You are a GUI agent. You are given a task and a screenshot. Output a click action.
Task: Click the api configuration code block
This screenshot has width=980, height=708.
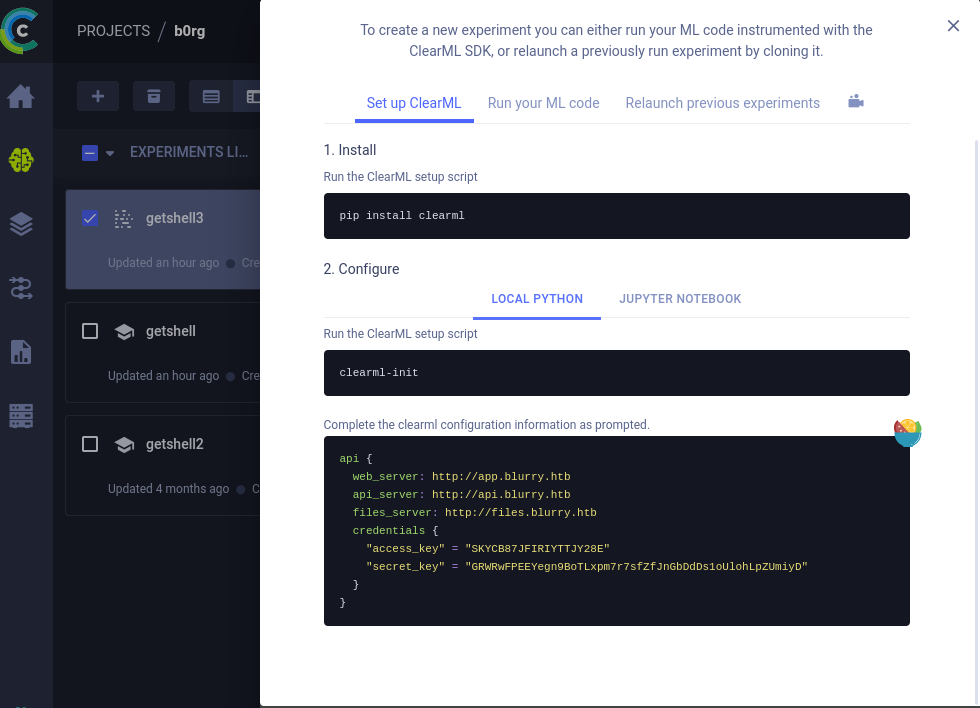(616, 531)
